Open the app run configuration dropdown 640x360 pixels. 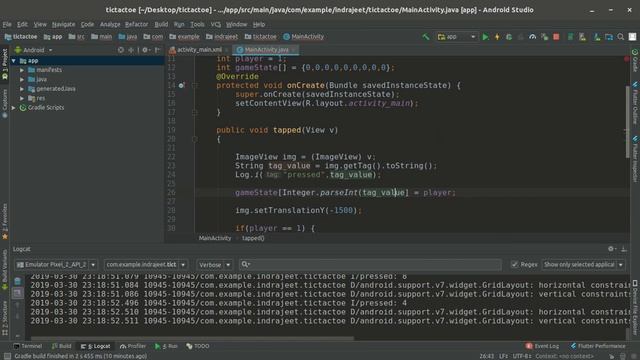click(x=456, y=37)
